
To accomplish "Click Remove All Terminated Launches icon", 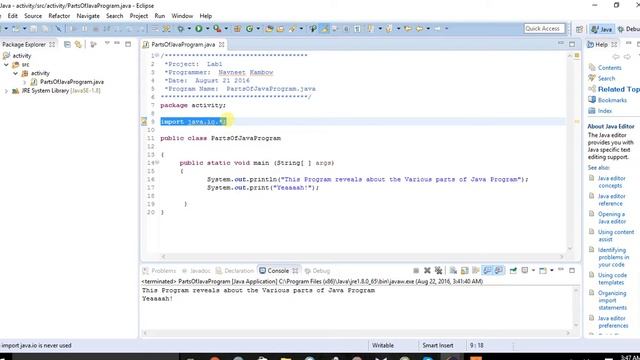I will [x=438, y=270].
